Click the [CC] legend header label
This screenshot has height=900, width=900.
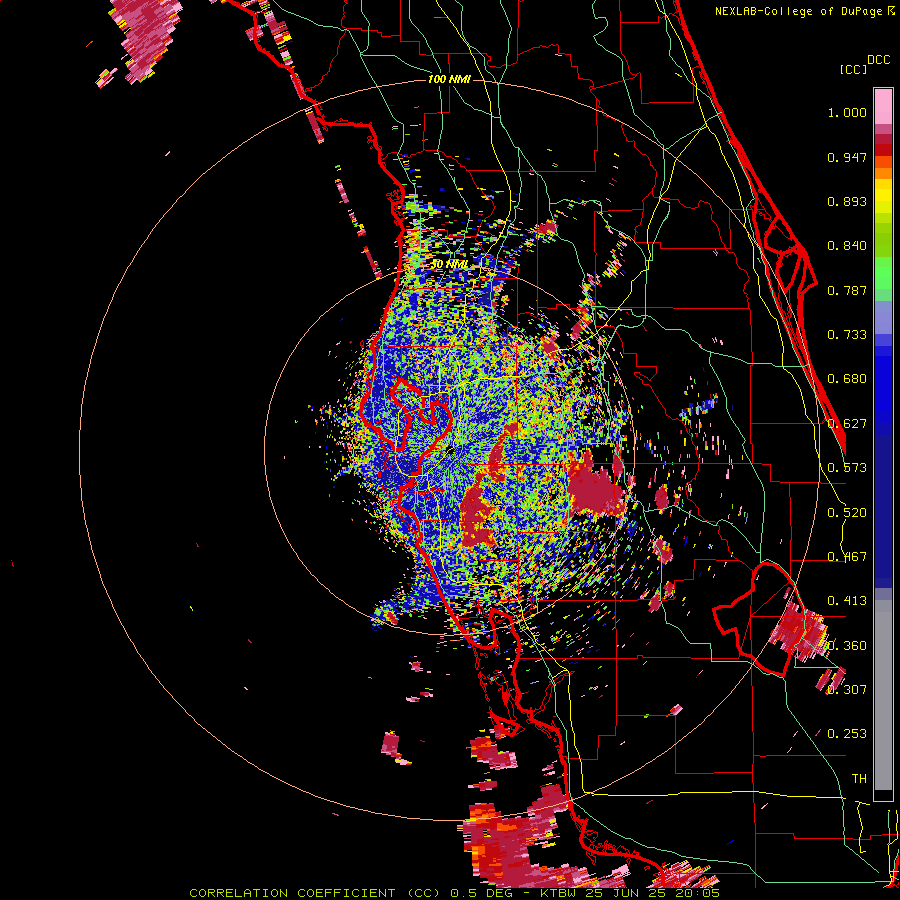852,69
